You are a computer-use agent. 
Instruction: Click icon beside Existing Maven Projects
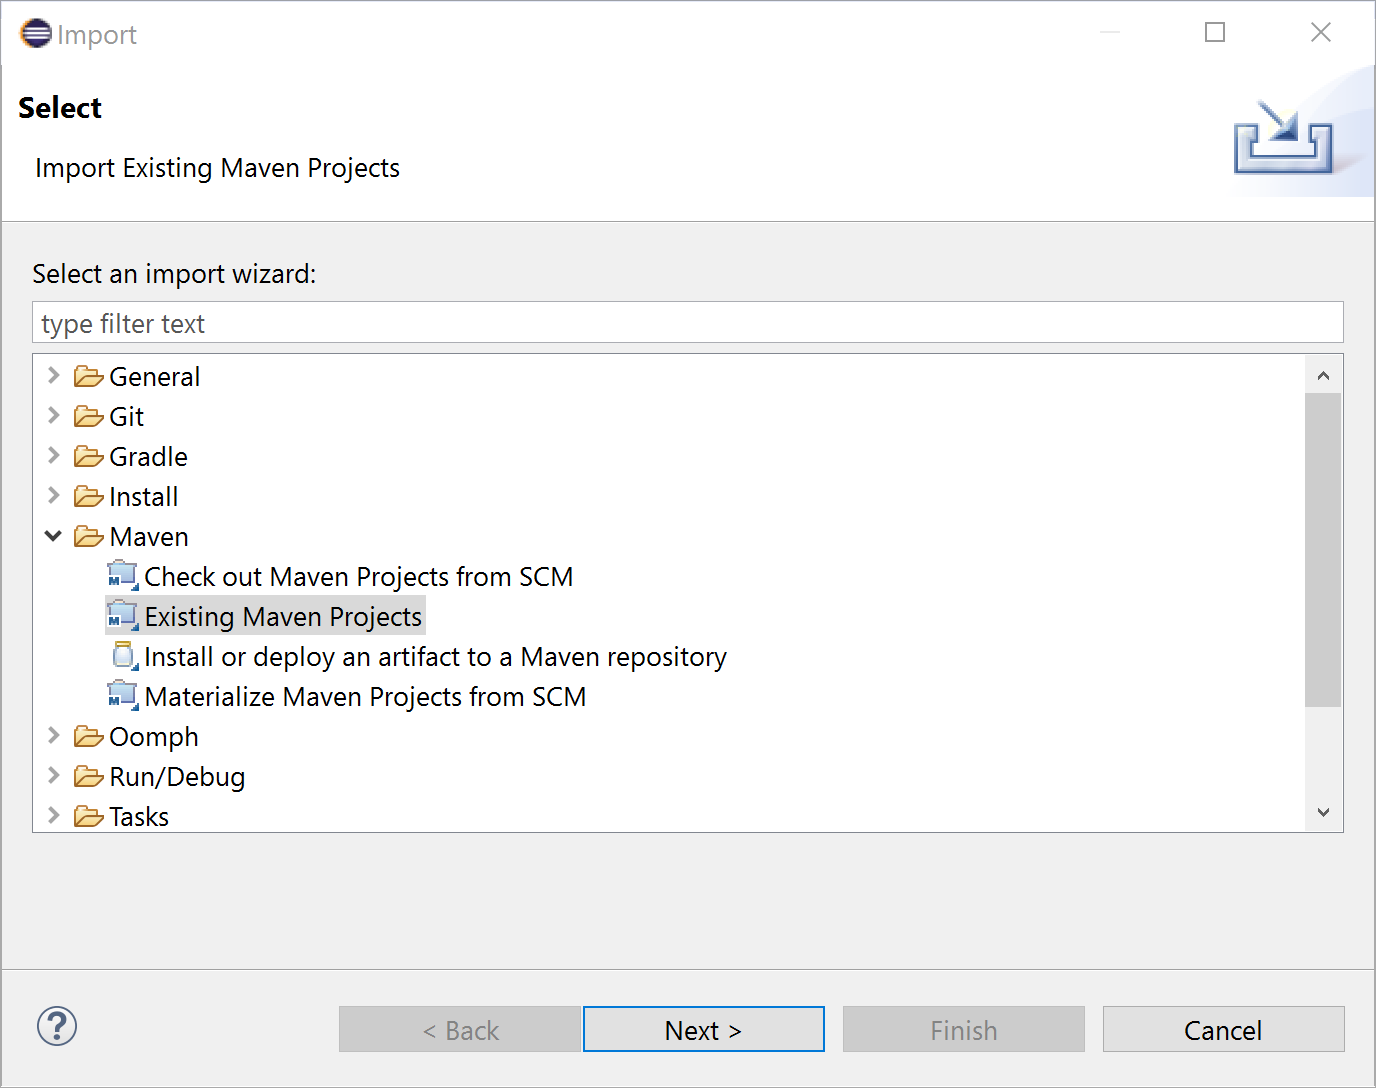point(123,617)
